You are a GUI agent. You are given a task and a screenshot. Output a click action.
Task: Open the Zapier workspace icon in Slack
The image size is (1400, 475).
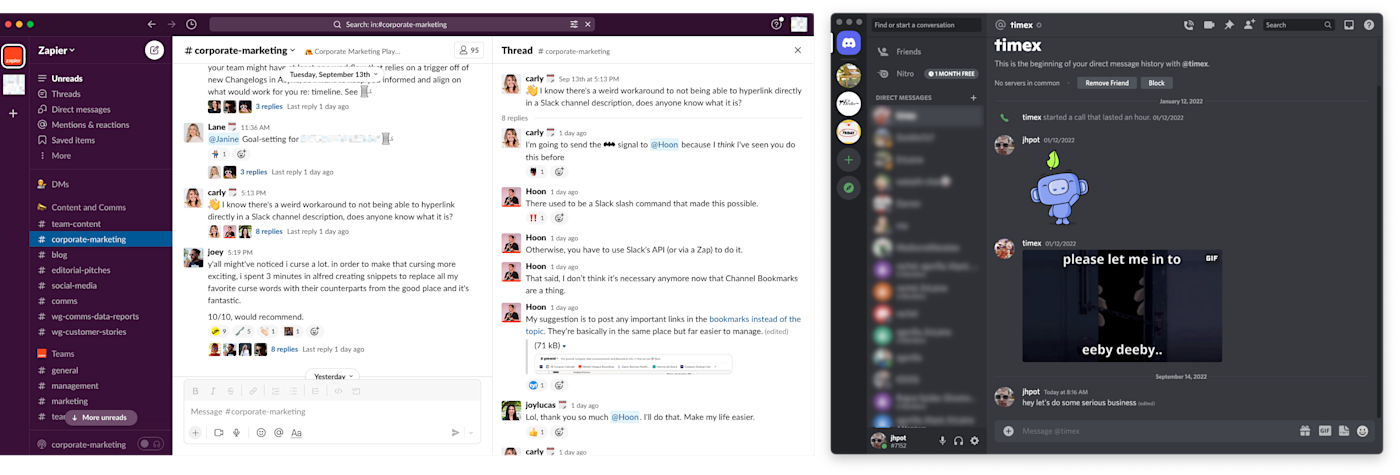(x=13, y=56)
